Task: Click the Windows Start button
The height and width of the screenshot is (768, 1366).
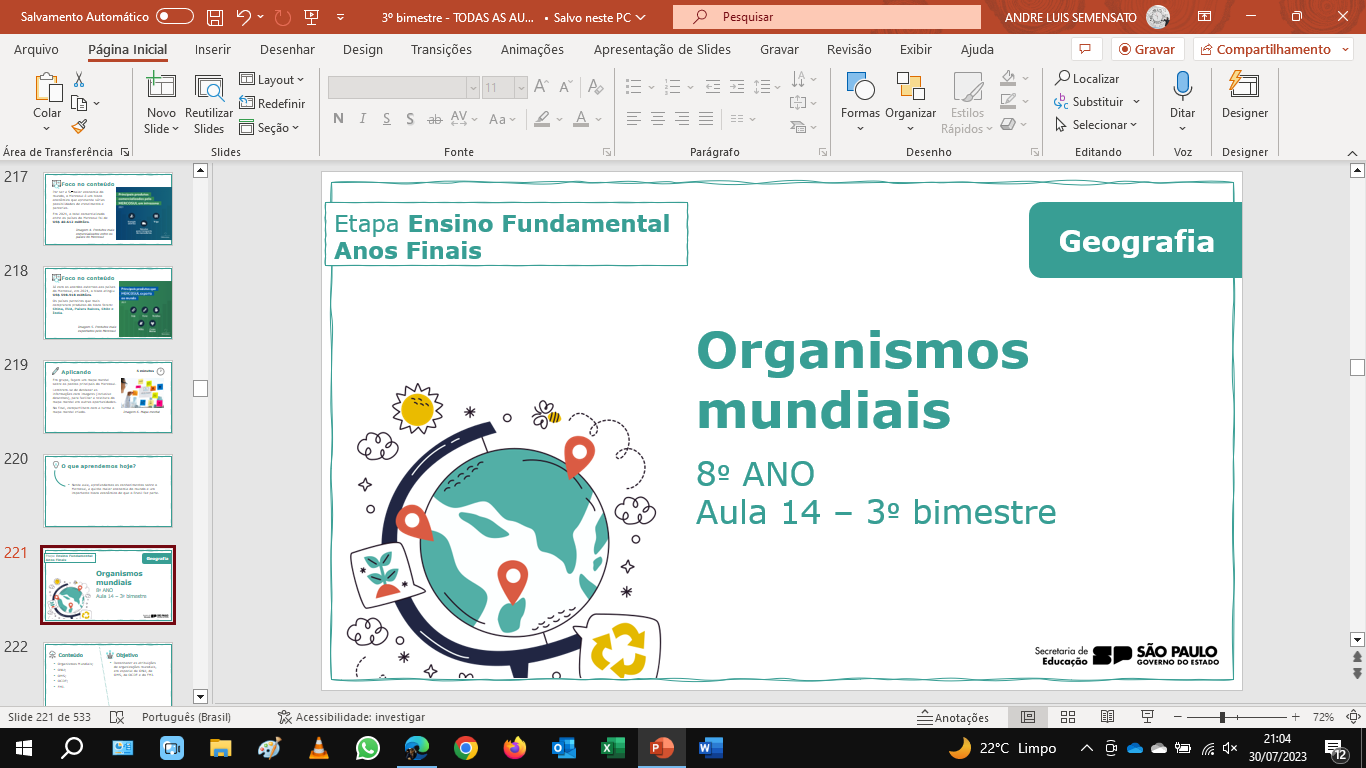Action: (23, 747)
